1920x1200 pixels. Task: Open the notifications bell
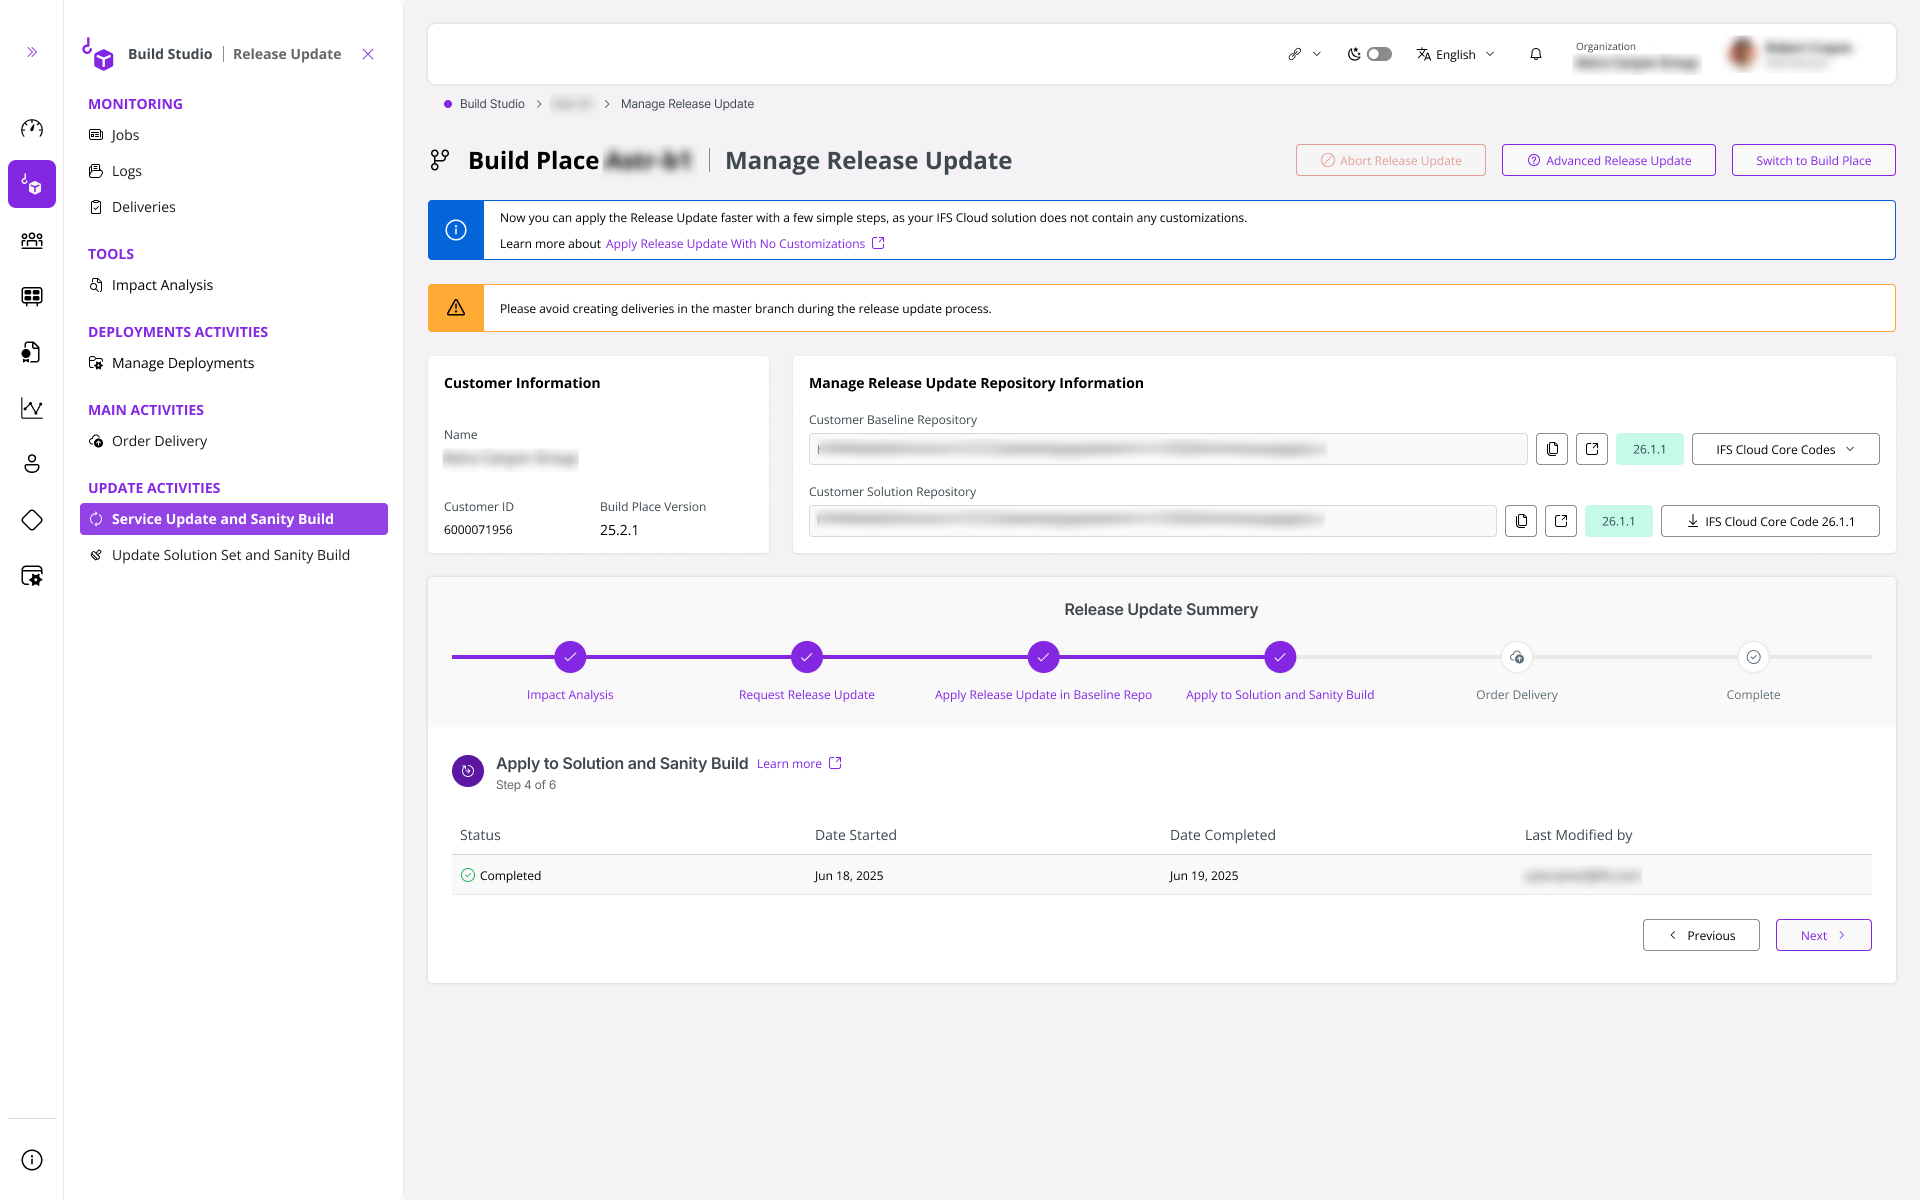tap(1535, 54)
